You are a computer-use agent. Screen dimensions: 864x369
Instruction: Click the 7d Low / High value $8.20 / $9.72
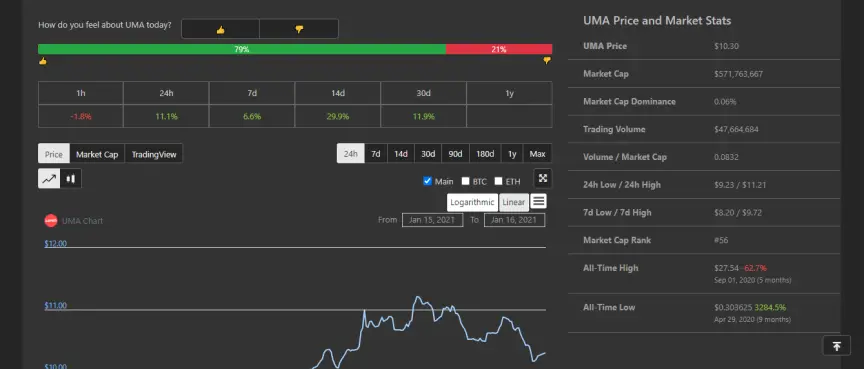[x=738, y=213]
